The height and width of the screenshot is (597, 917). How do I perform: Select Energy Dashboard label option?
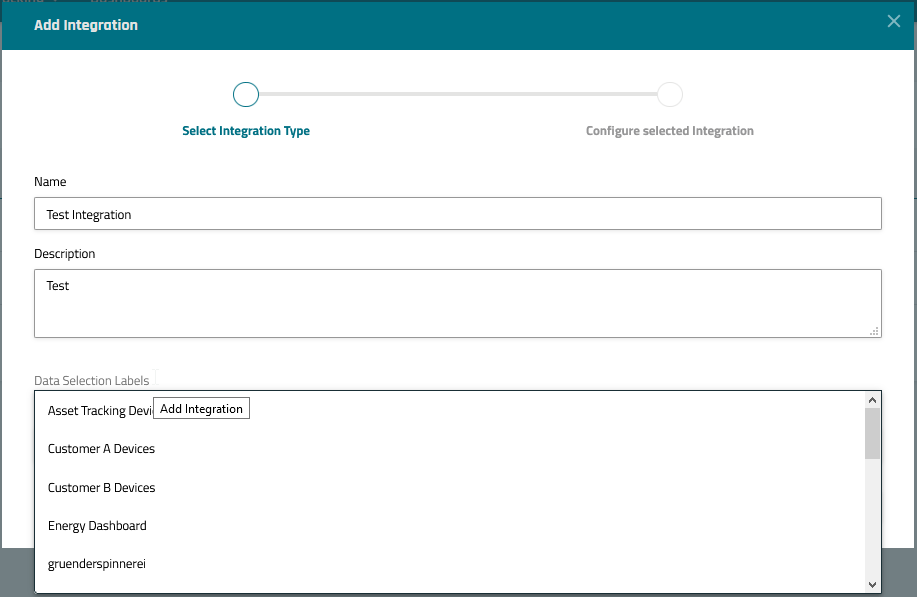[97, 526]
